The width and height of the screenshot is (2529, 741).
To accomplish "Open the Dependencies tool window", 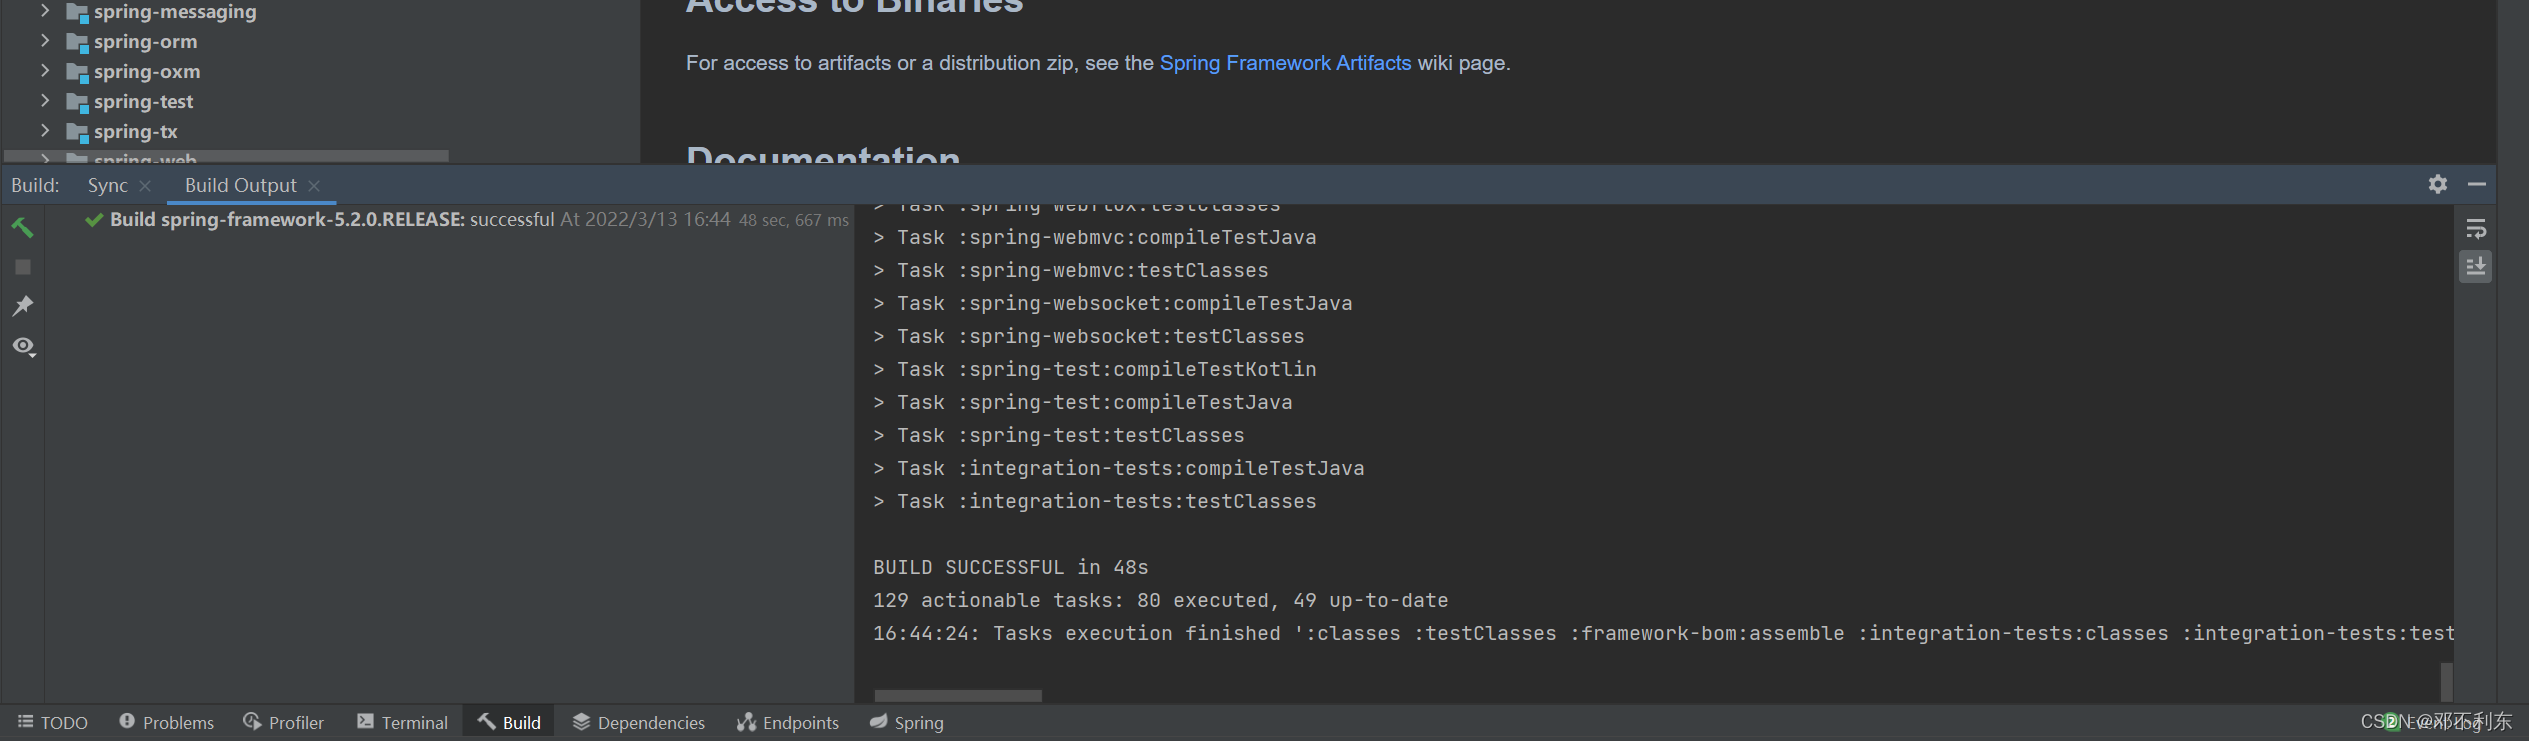I will pos(638,722).
